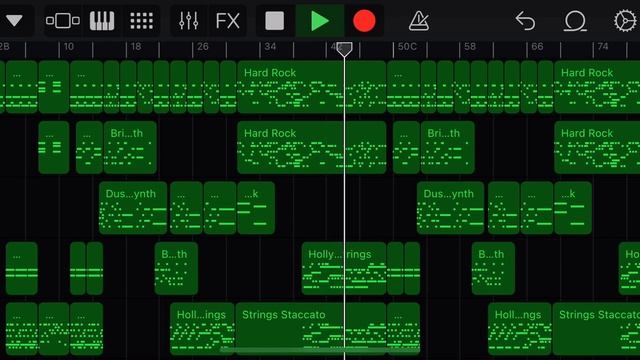This screenshot has height=360, width=640.
Task: Open the Loop Browser
Action: tap(575, 20)
